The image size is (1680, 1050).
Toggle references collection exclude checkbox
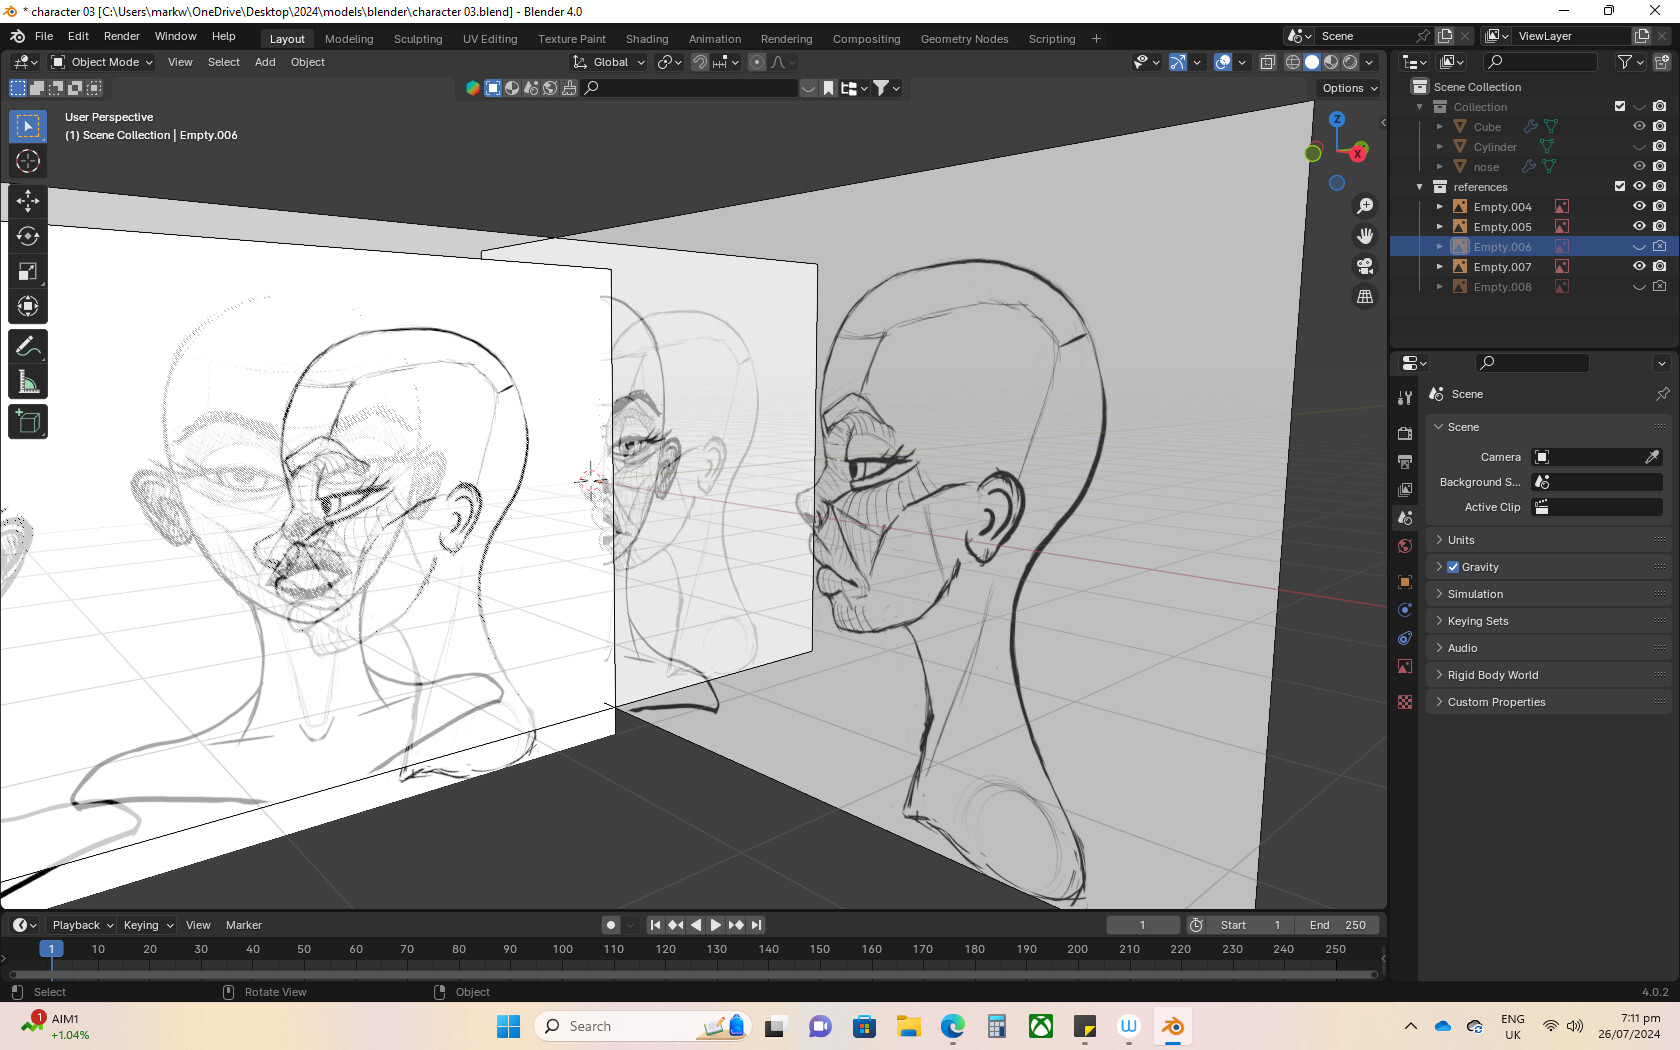1620,187
